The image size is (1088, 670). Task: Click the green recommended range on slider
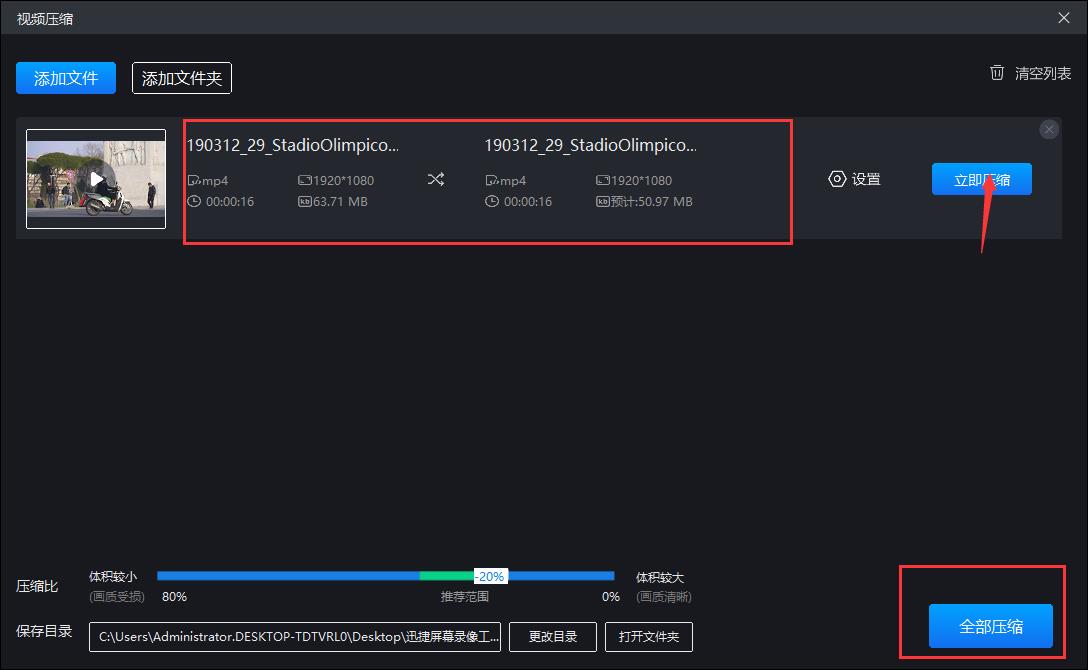tap(447, 576)
